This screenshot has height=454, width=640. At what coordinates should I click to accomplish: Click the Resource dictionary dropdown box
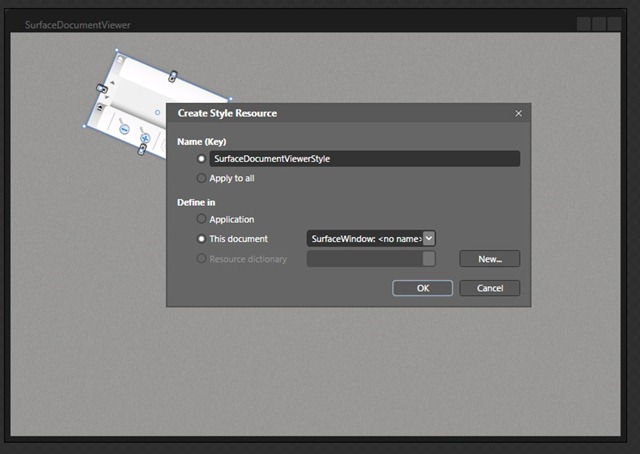click(x=364, y=259)
